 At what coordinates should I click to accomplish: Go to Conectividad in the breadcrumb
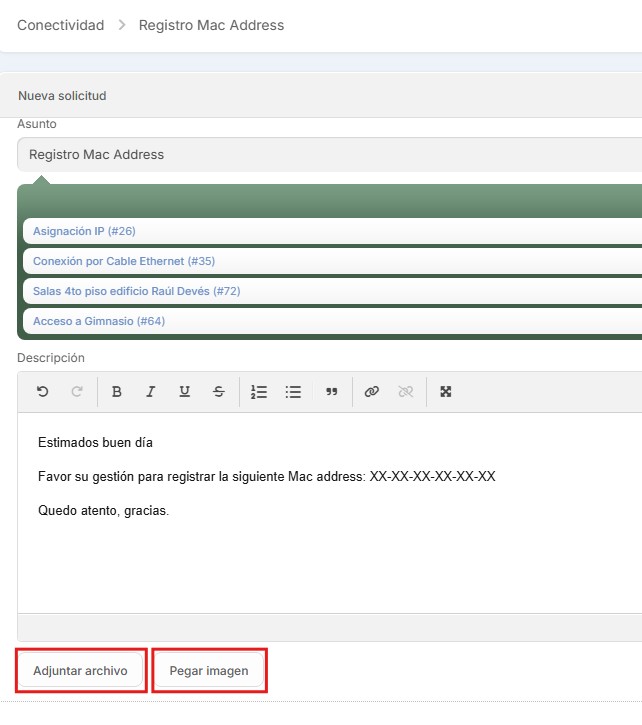(x=61, y=25)
